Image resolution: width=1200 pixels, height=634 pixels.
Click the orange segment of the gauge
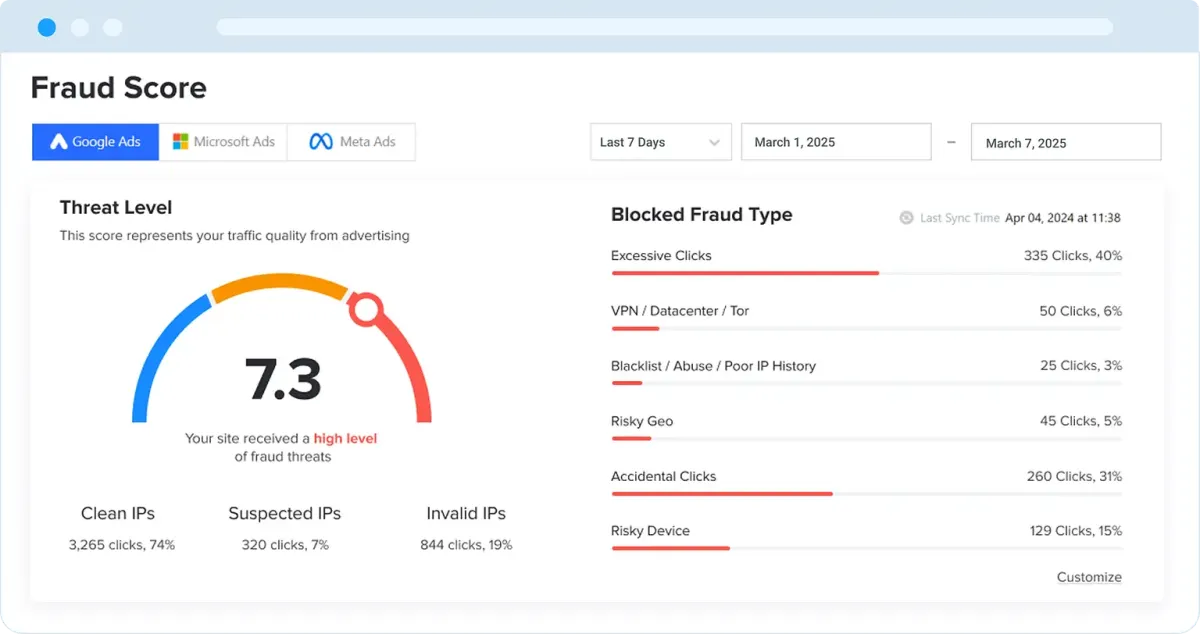click(279, 282)
